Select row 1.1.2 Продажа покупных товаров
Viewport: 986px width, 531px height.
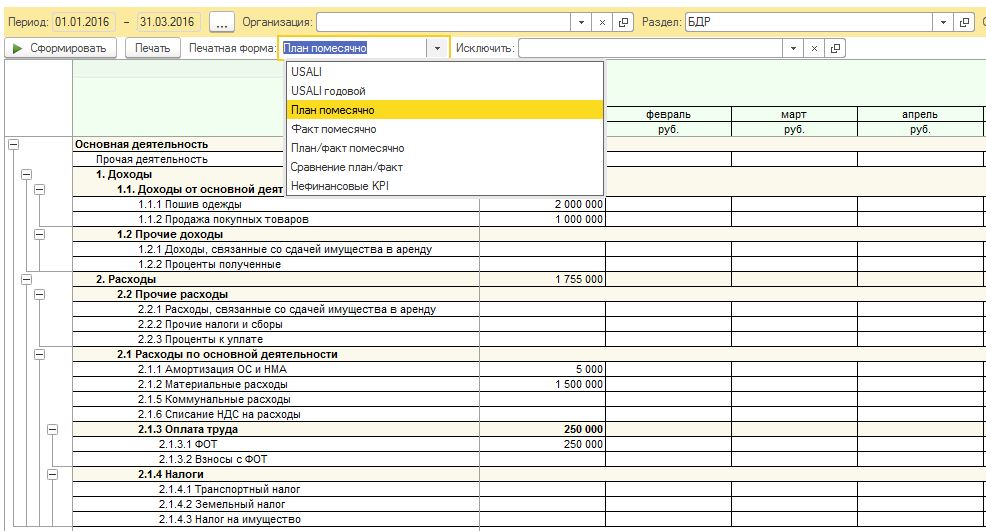tap(276, 220)
